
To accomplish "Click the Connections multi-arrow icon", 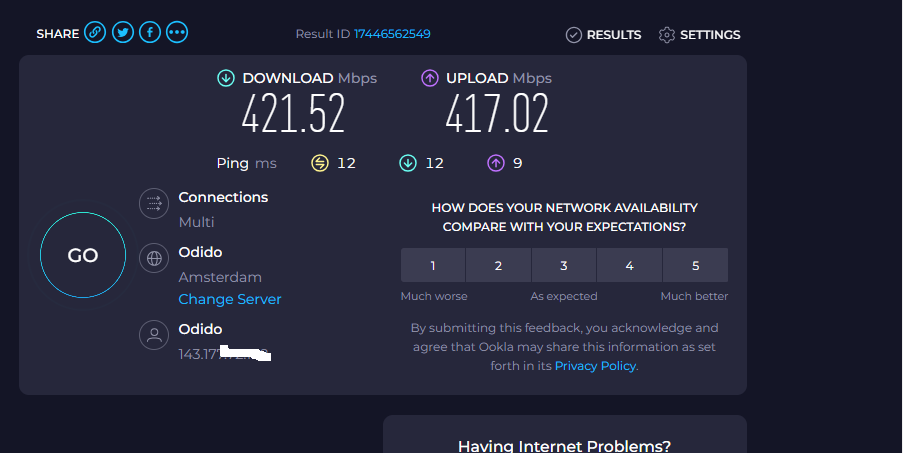I will point(154,203).
